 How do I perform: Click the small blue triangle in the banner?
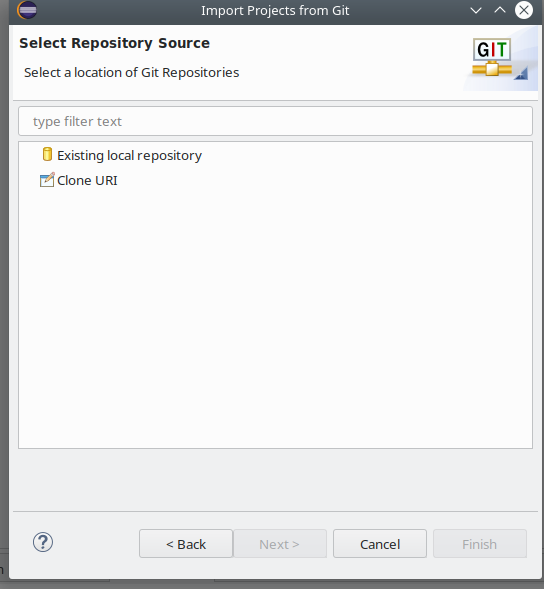[521, 73]
